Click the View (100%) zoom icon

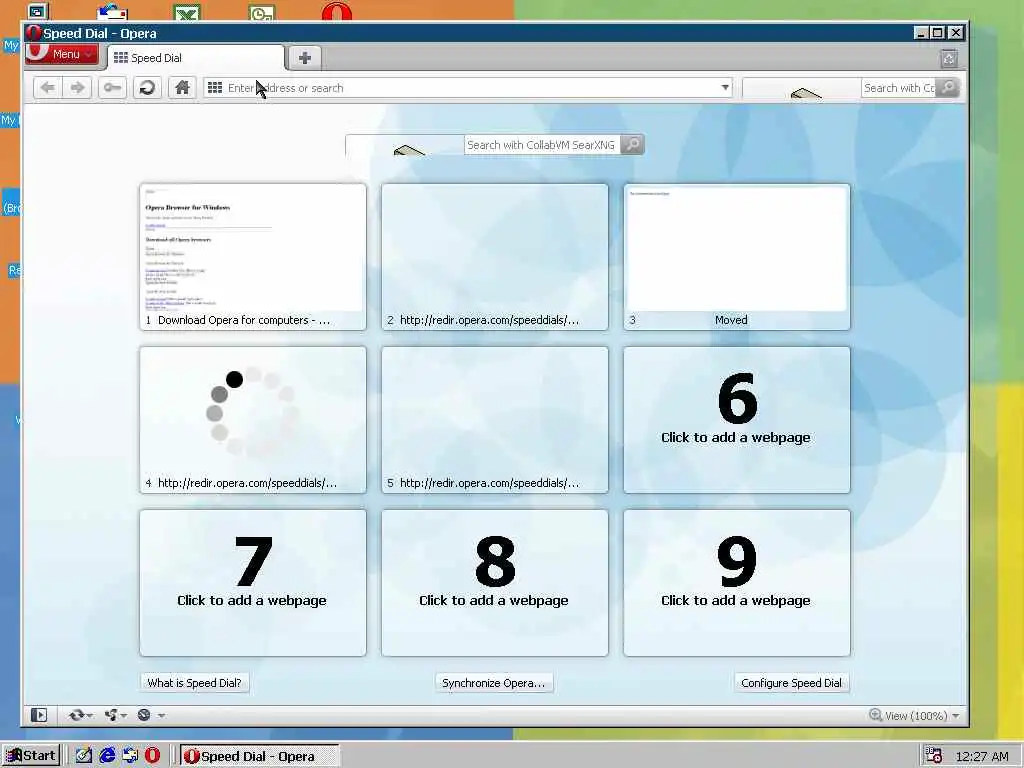[876, 715]
